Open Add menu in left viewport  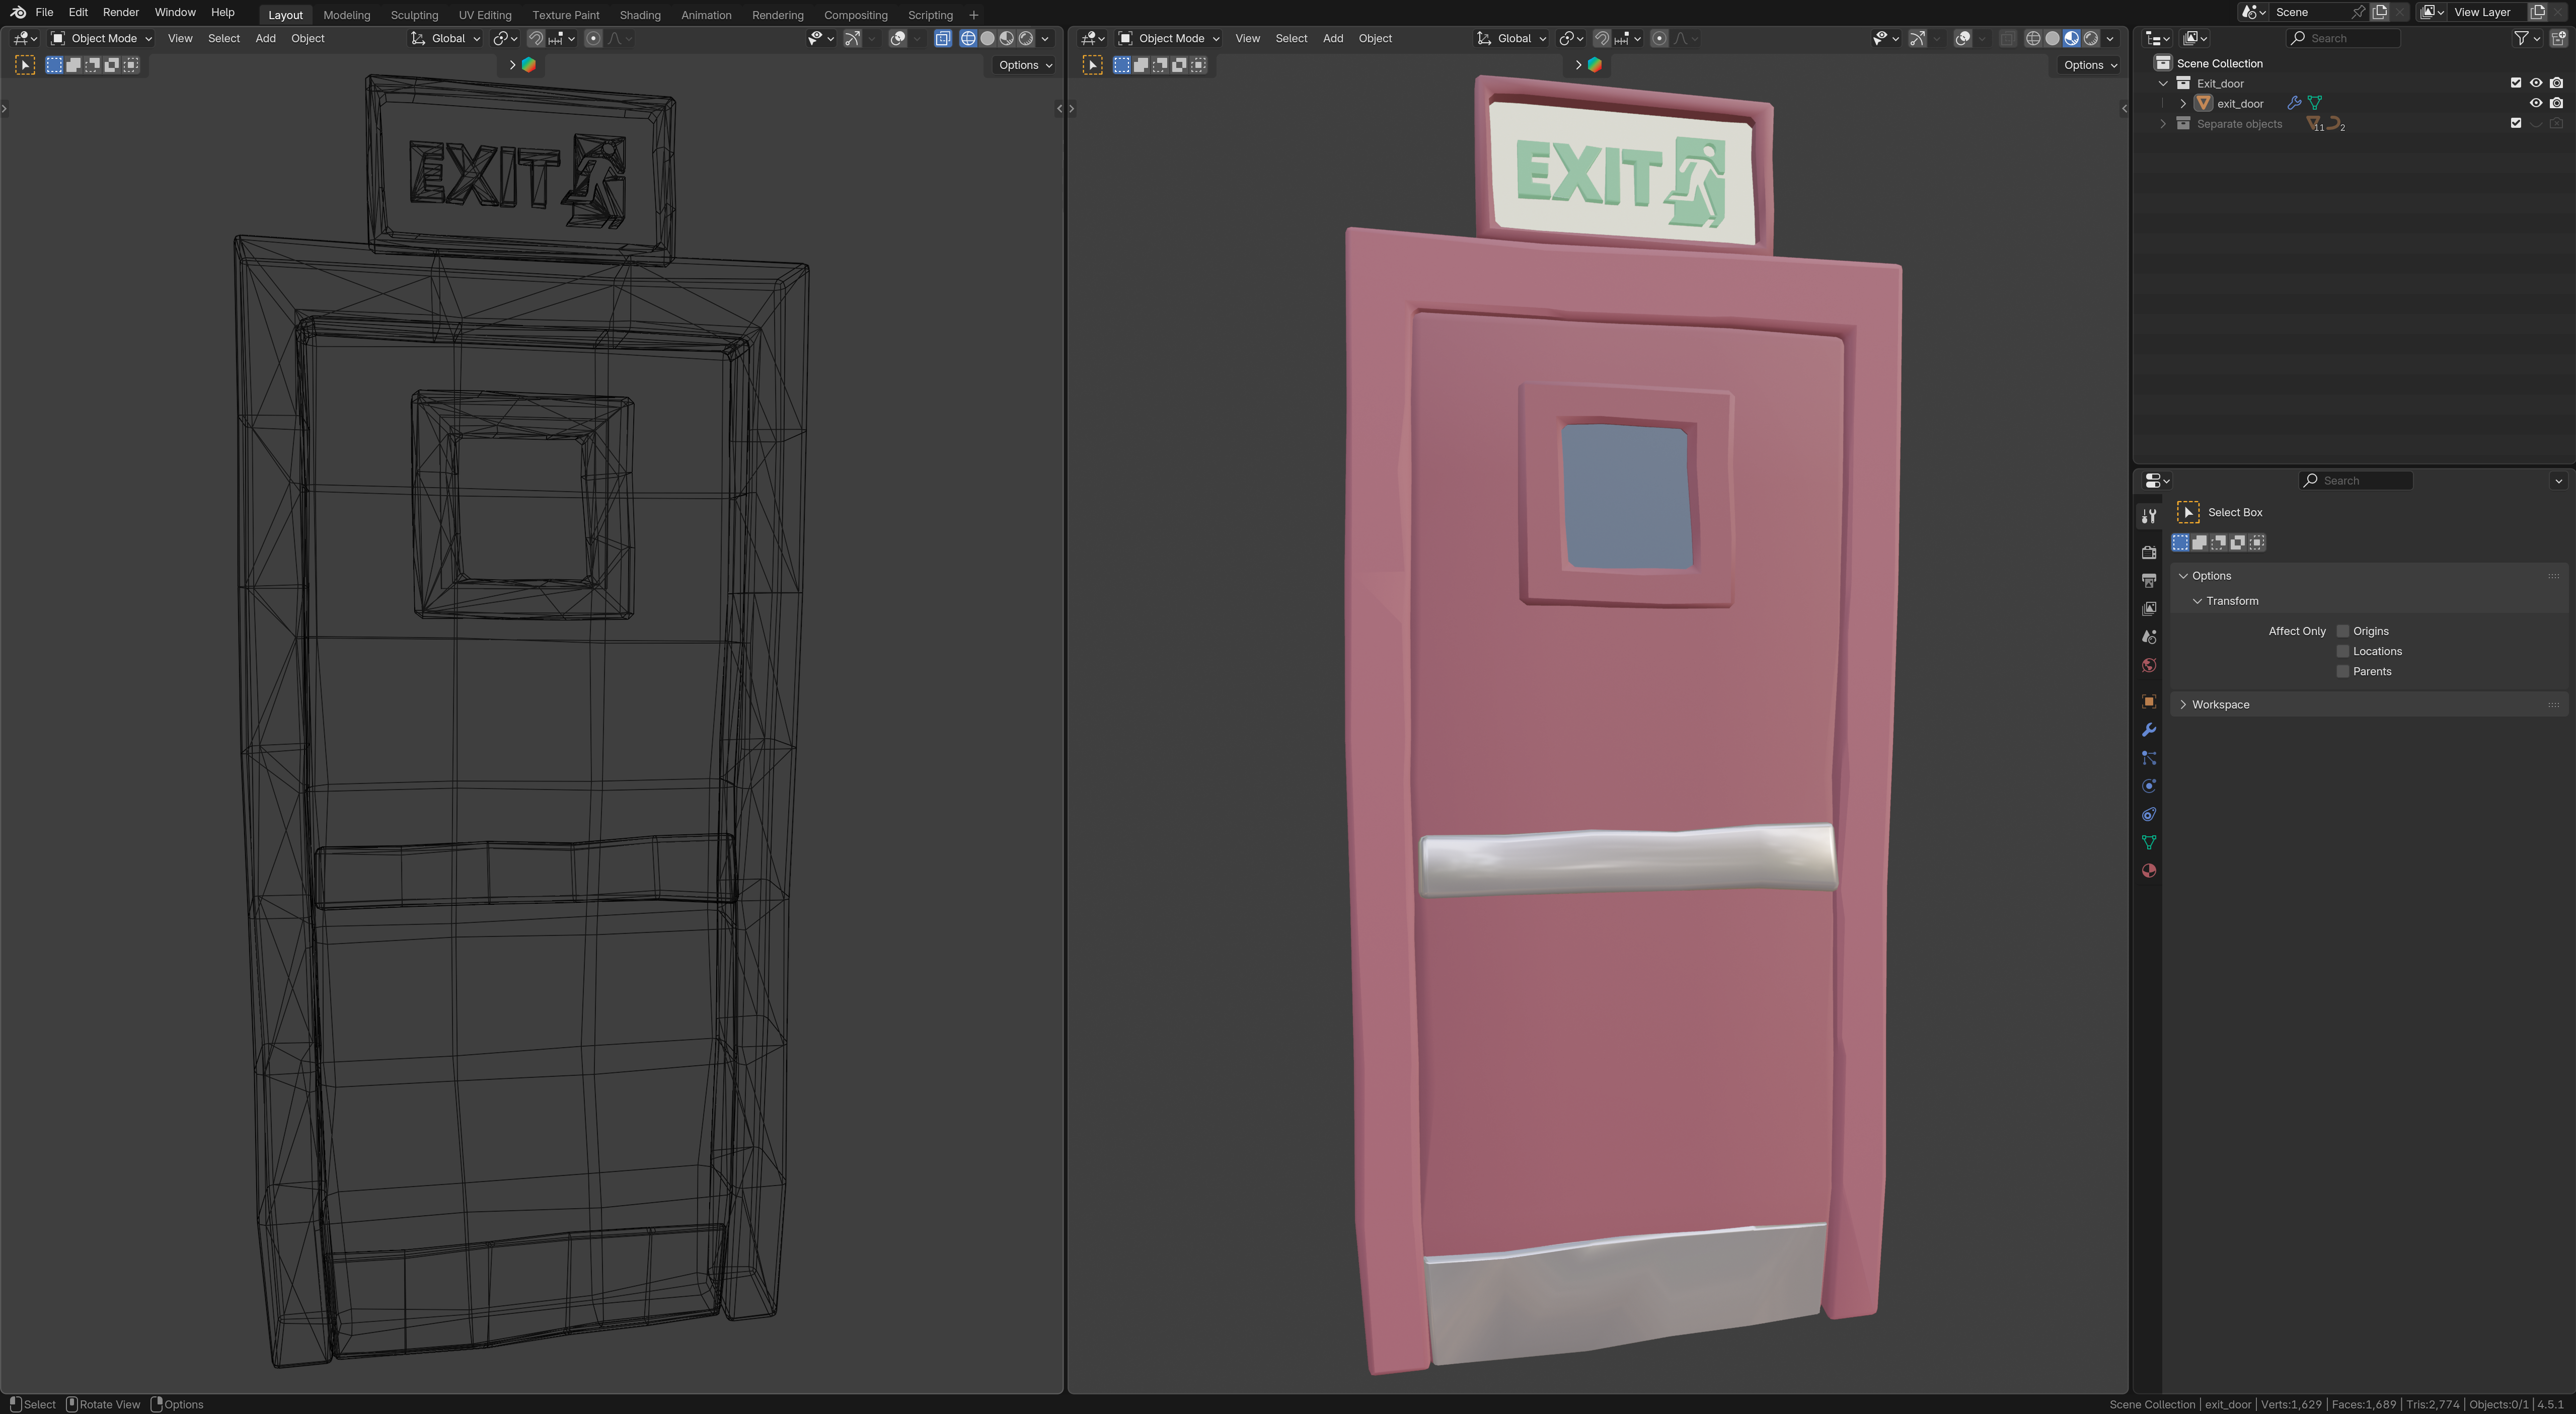click(x=265, y=38)
